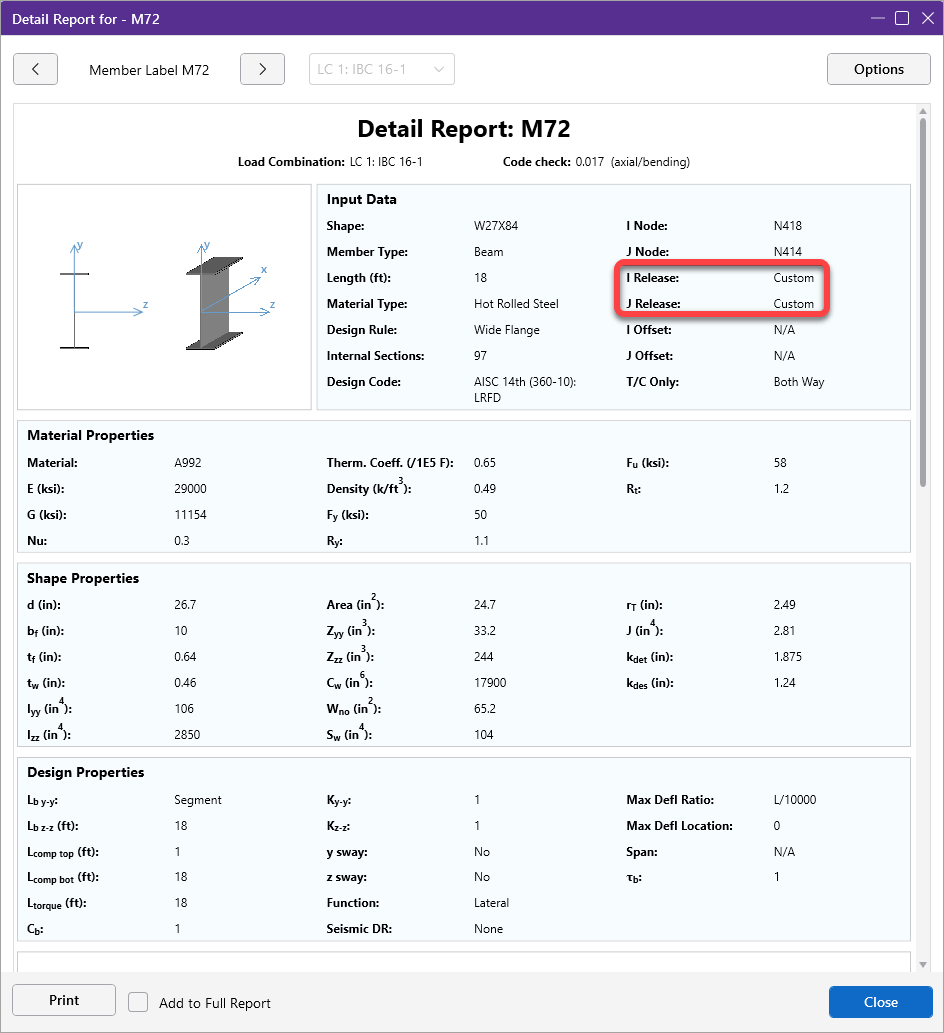Click the J Release Custom value

[x=793, y=304]
